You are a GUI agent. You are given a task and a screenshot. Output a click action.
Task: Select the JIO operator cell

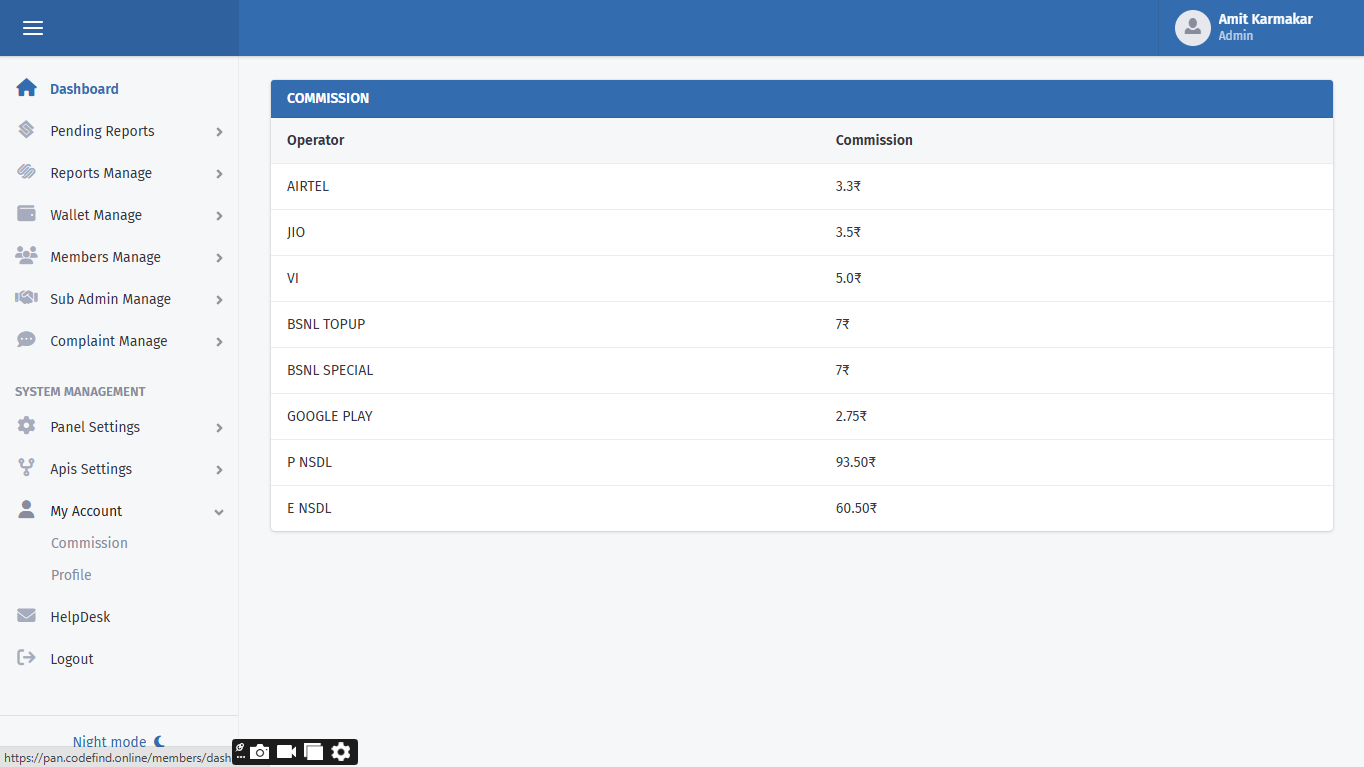[x=296, y=232]
